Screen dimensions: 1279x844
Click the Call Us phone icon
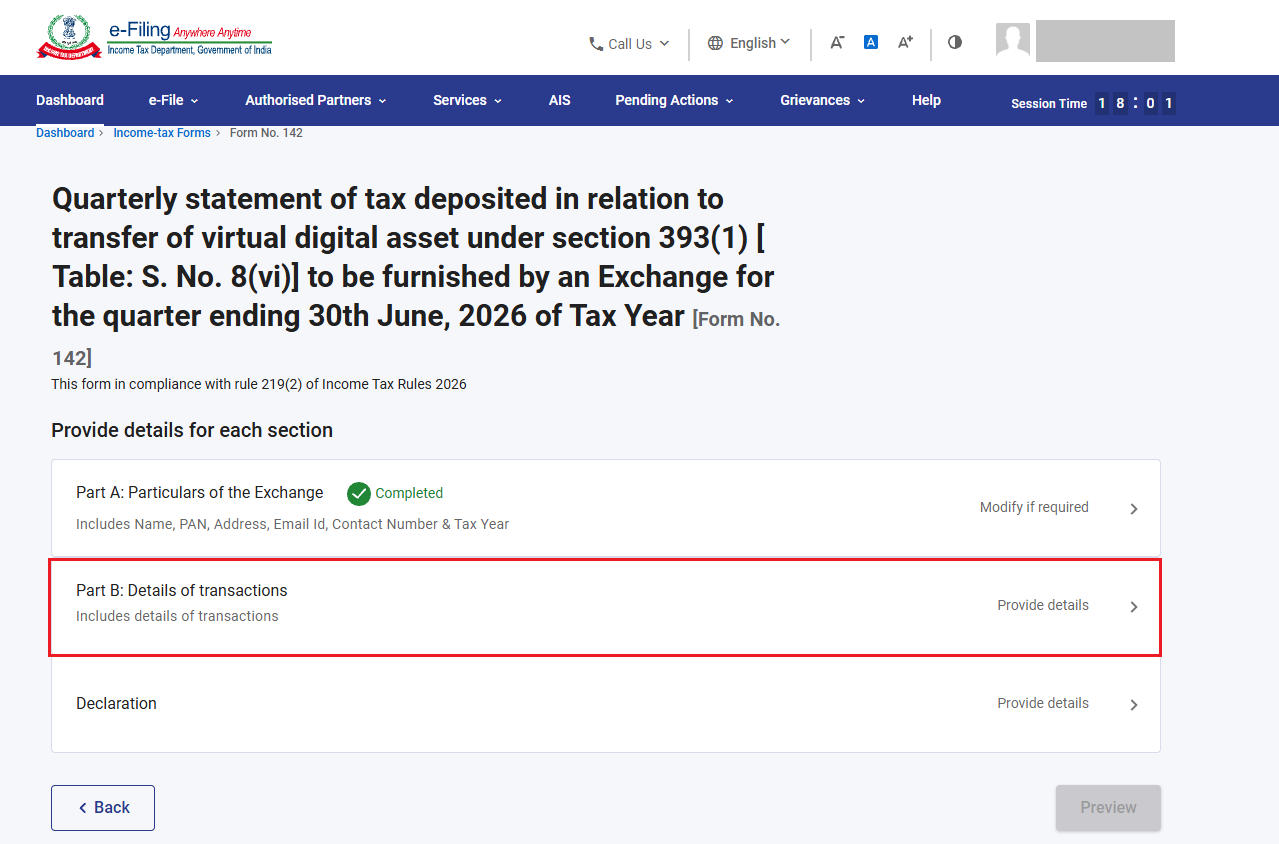pos(596,44)
